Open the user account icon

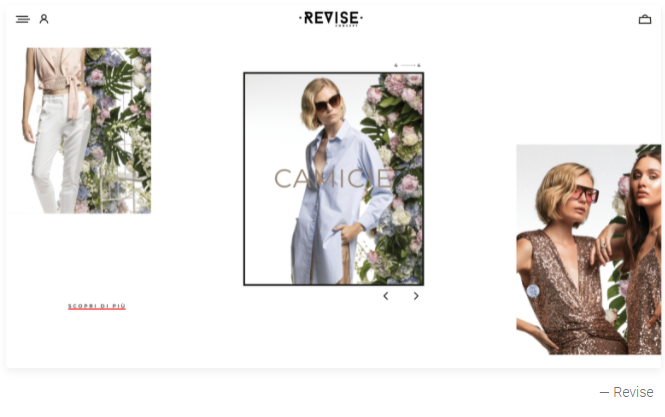pos(44,19)
